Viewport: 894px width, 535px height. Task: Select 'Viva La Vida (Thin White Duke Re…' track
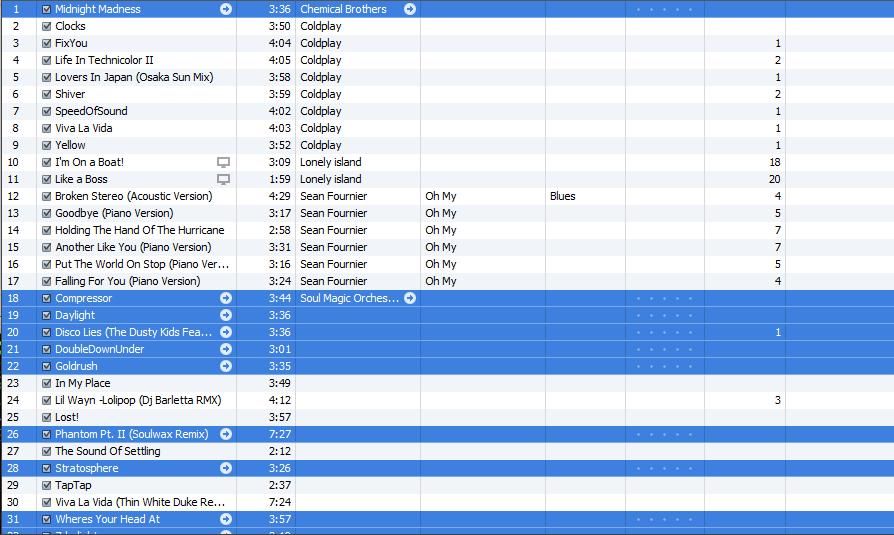pos(140,502)
